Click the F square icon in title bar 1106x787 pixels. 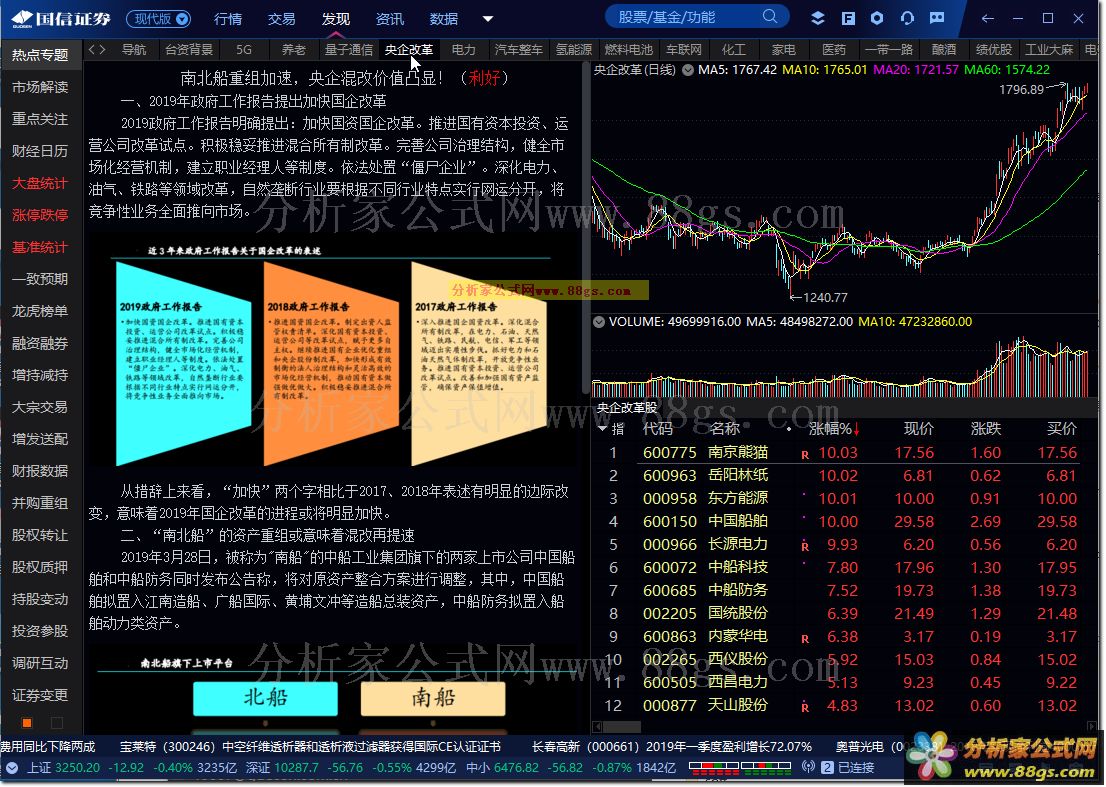click(x=848, y=18)
